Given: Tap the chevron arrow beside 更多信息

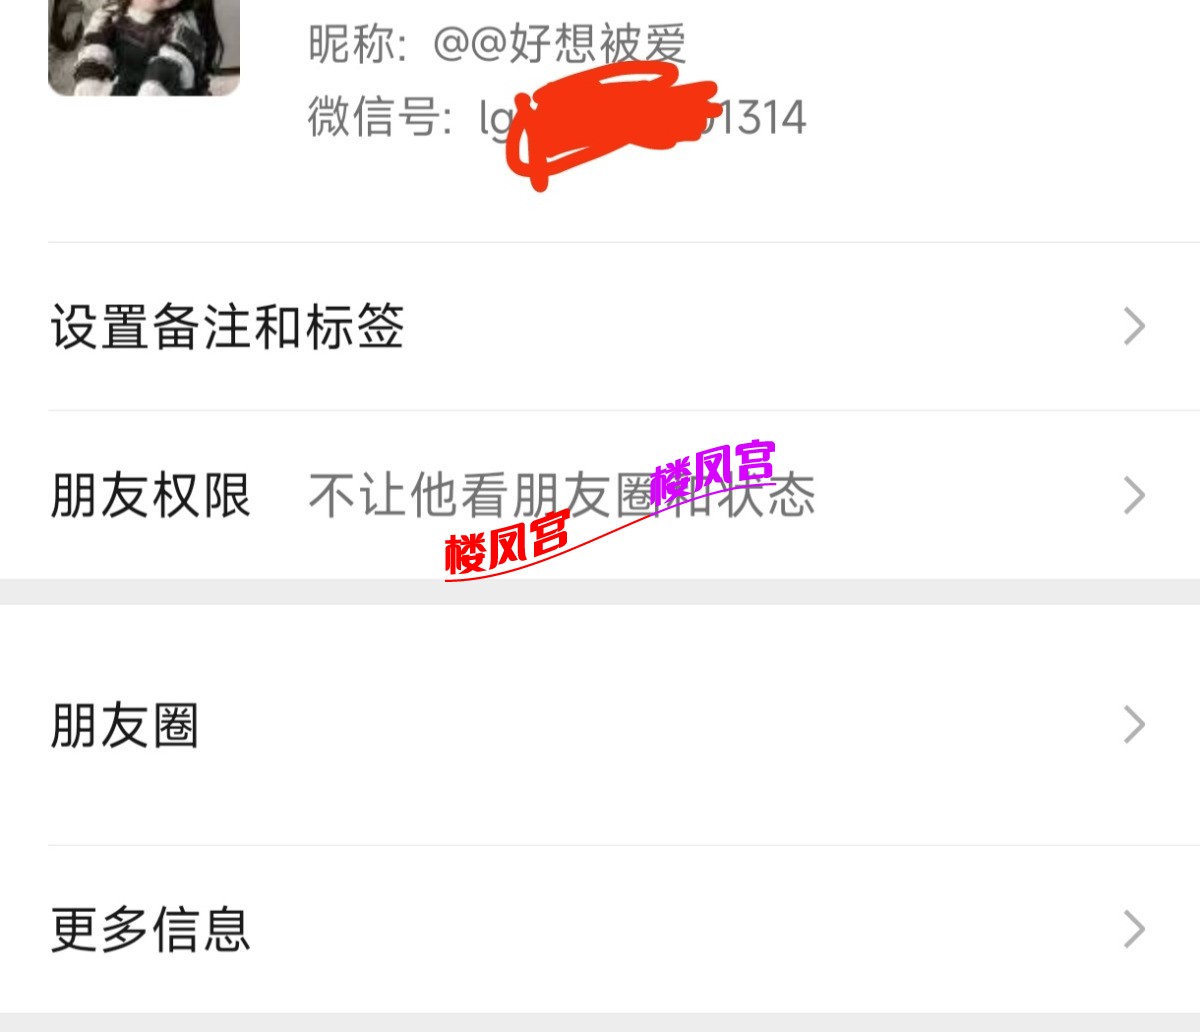Looking at the screenshot, I should 1134,929.
